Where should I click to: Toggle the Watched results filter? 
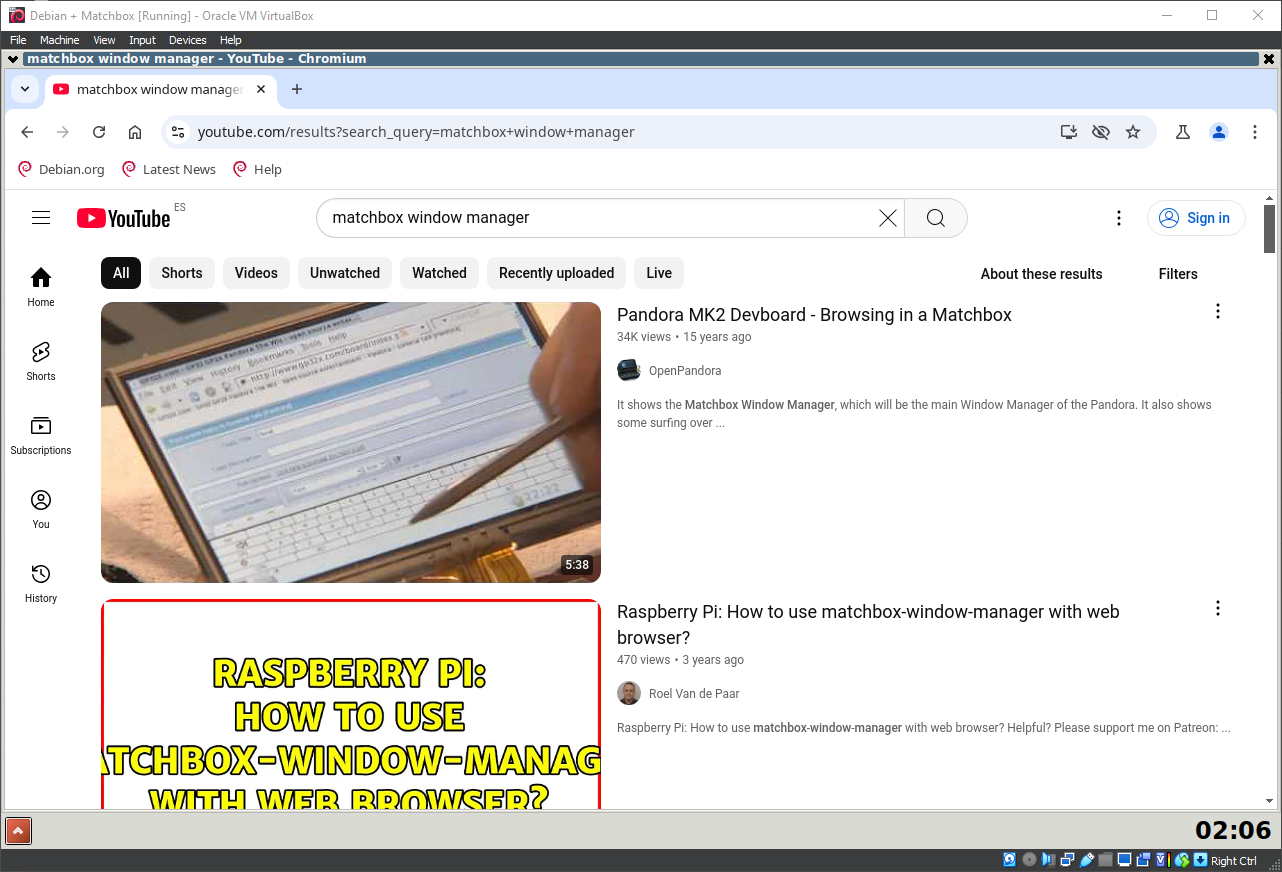pos(439,272)
